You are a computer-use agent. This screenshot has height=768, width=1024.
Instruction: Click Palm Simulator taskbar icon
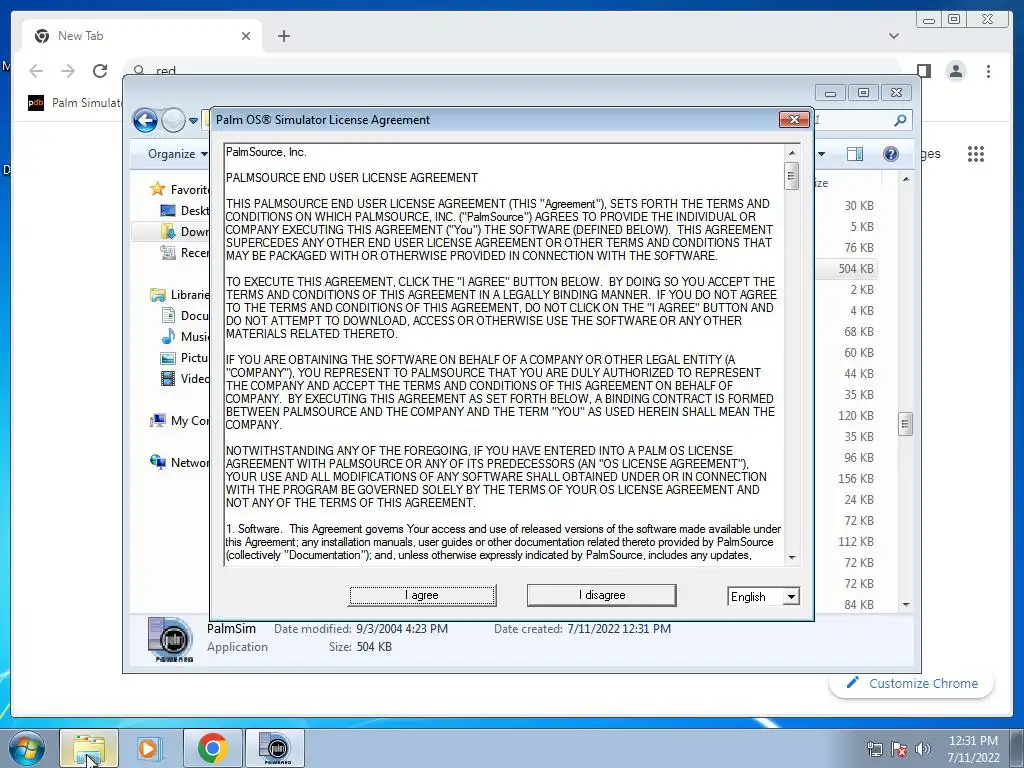point(275,748)
